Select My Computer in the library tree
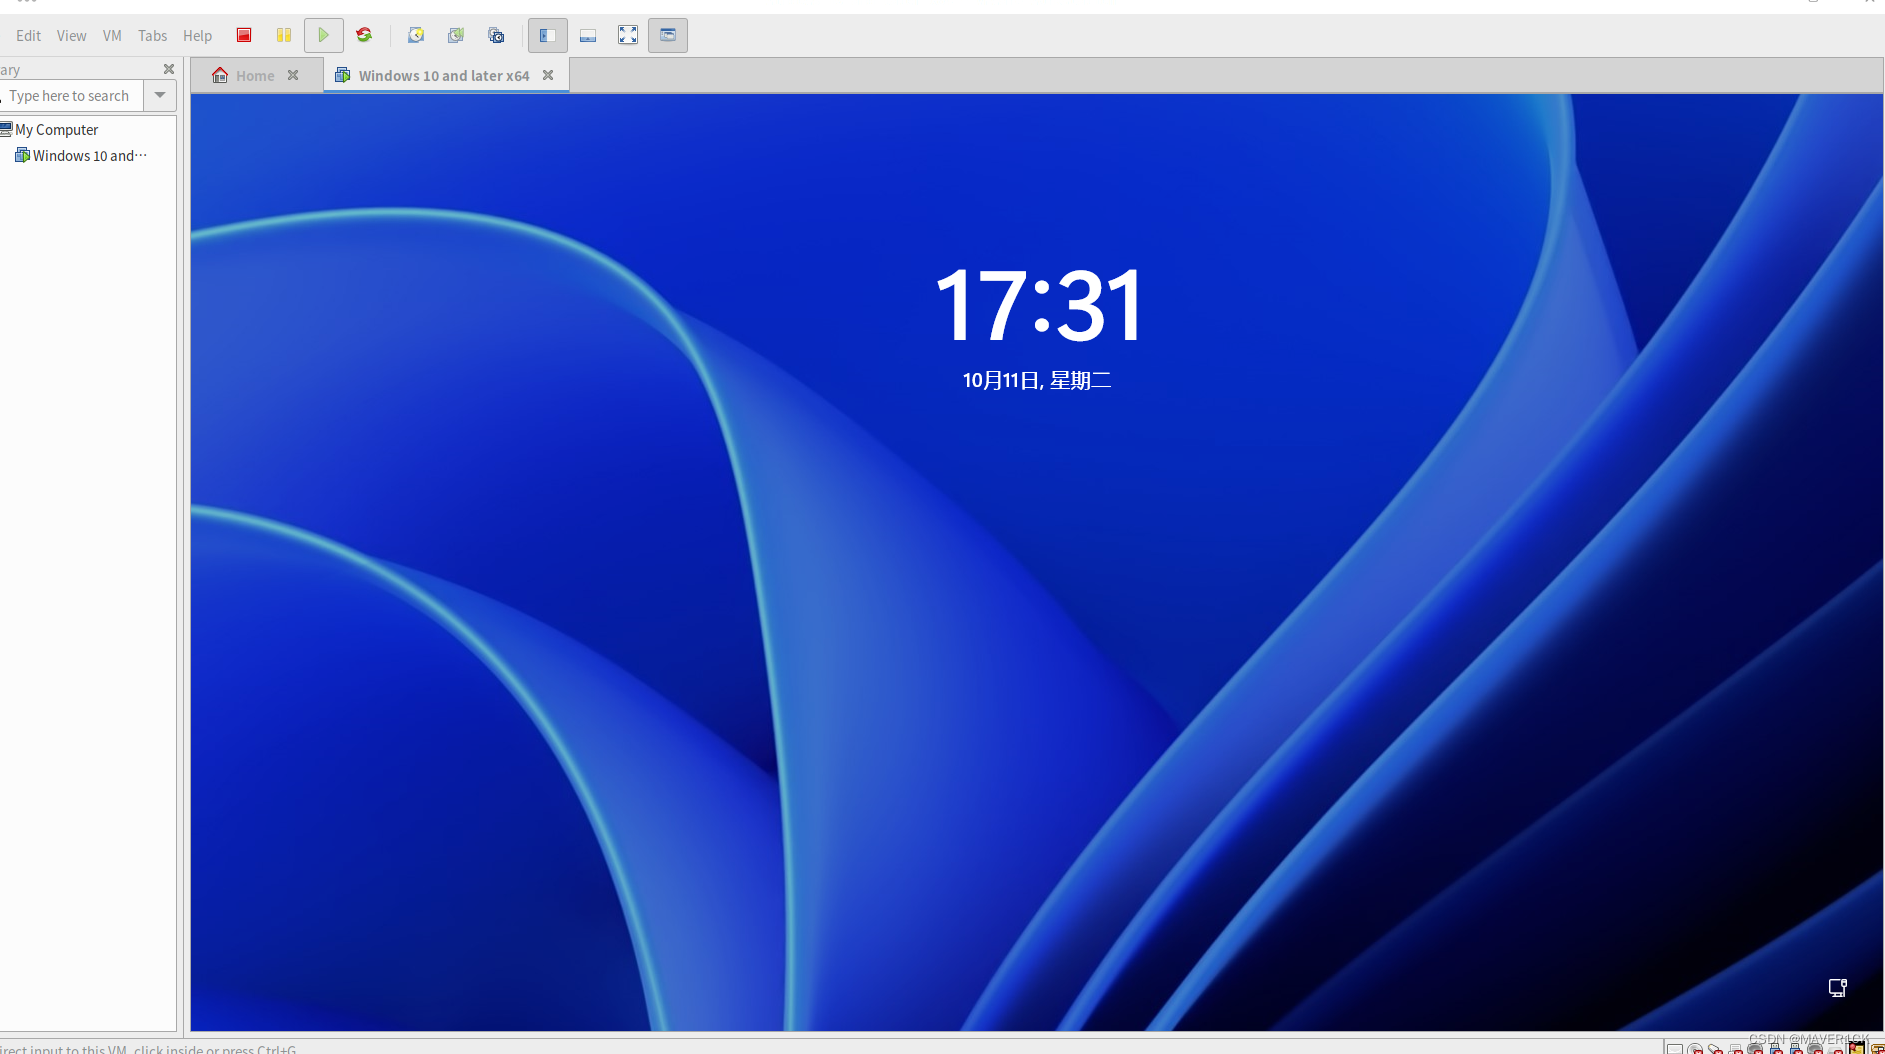 coord(57,130)
